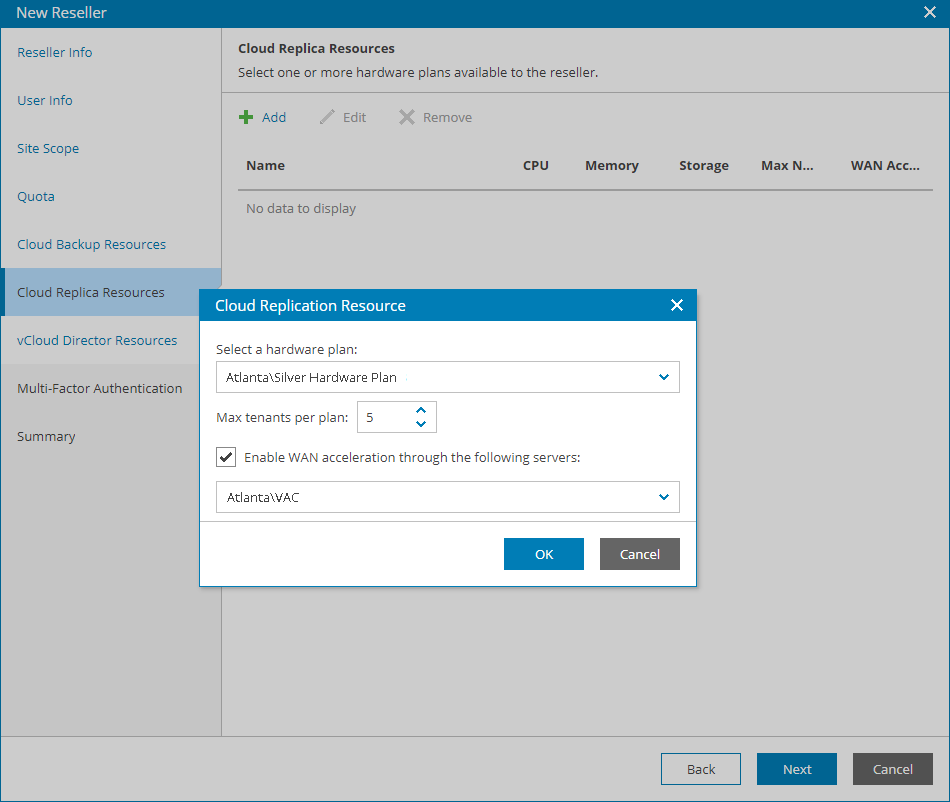Uncheck Enable WAN acceleration checkbox
Screen dimensions: 950x802
(226, 458)
